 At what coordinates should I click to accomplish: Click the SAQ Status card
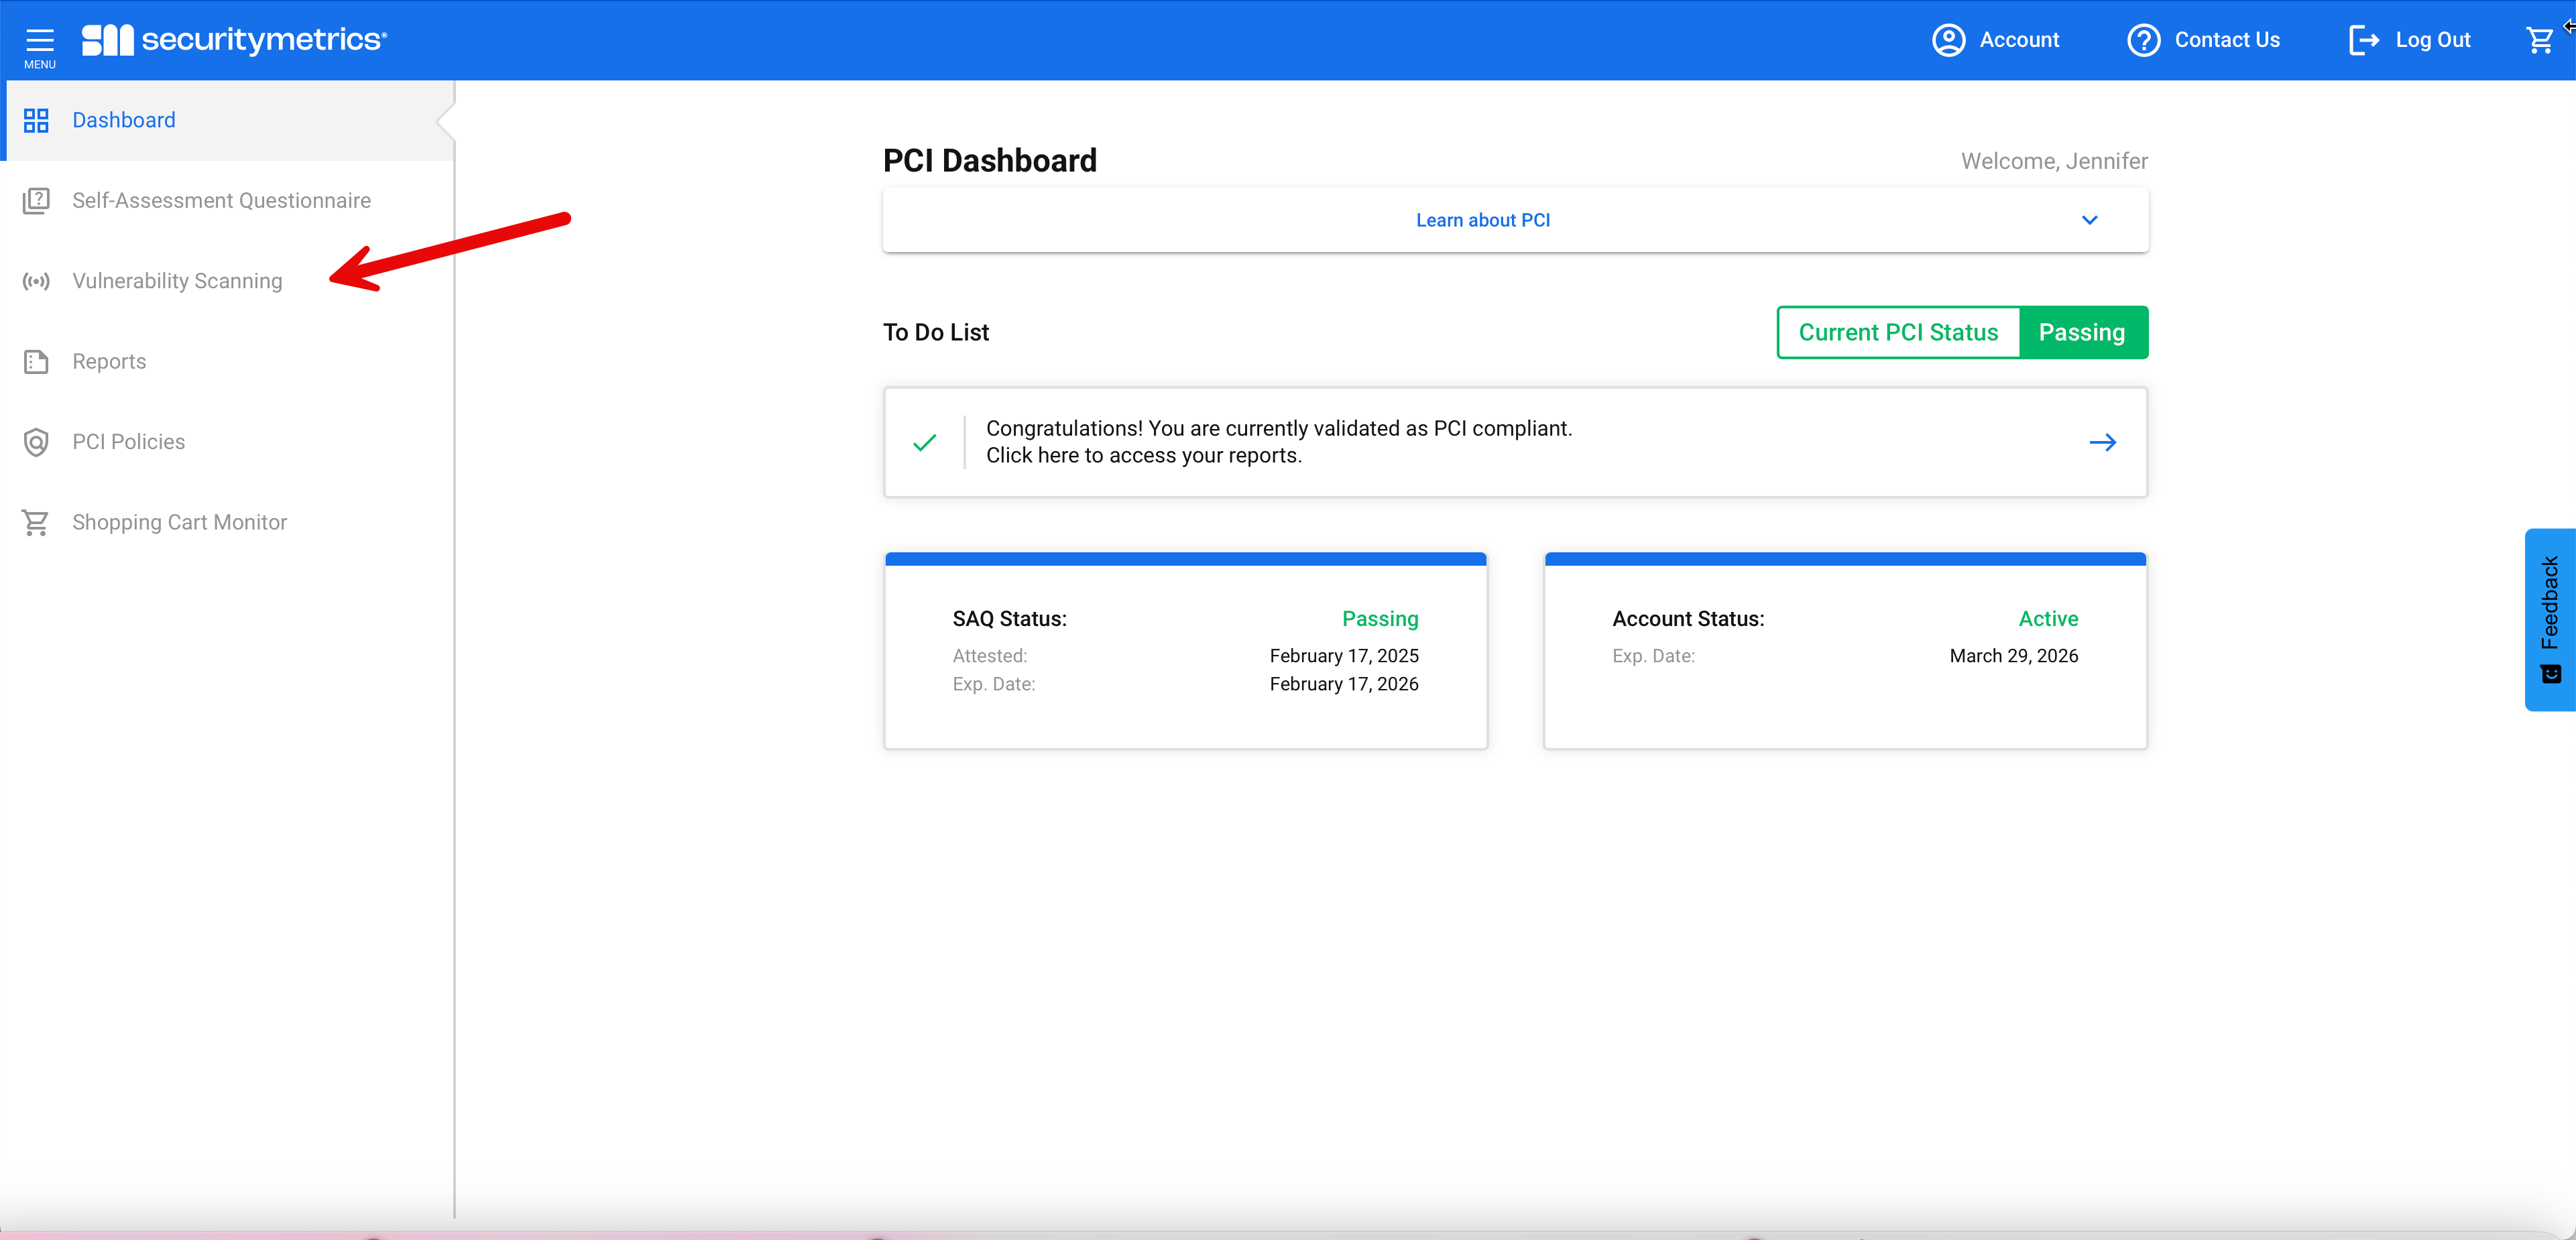tap(1185, 650)
